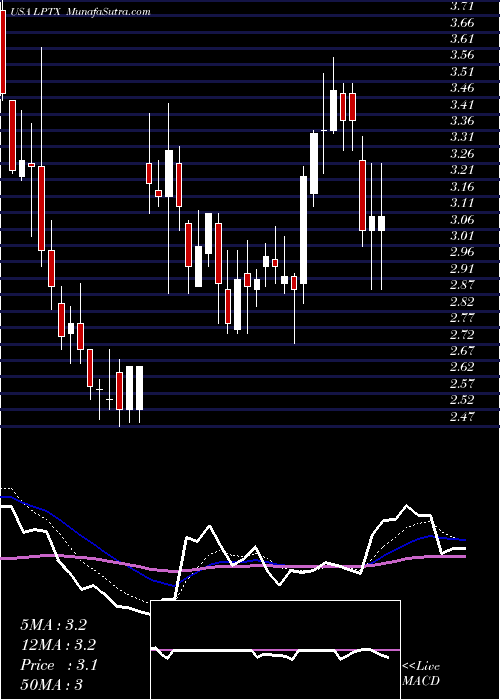Click the 2.67 price axis label
500x700 pixels.
point(462,351)
